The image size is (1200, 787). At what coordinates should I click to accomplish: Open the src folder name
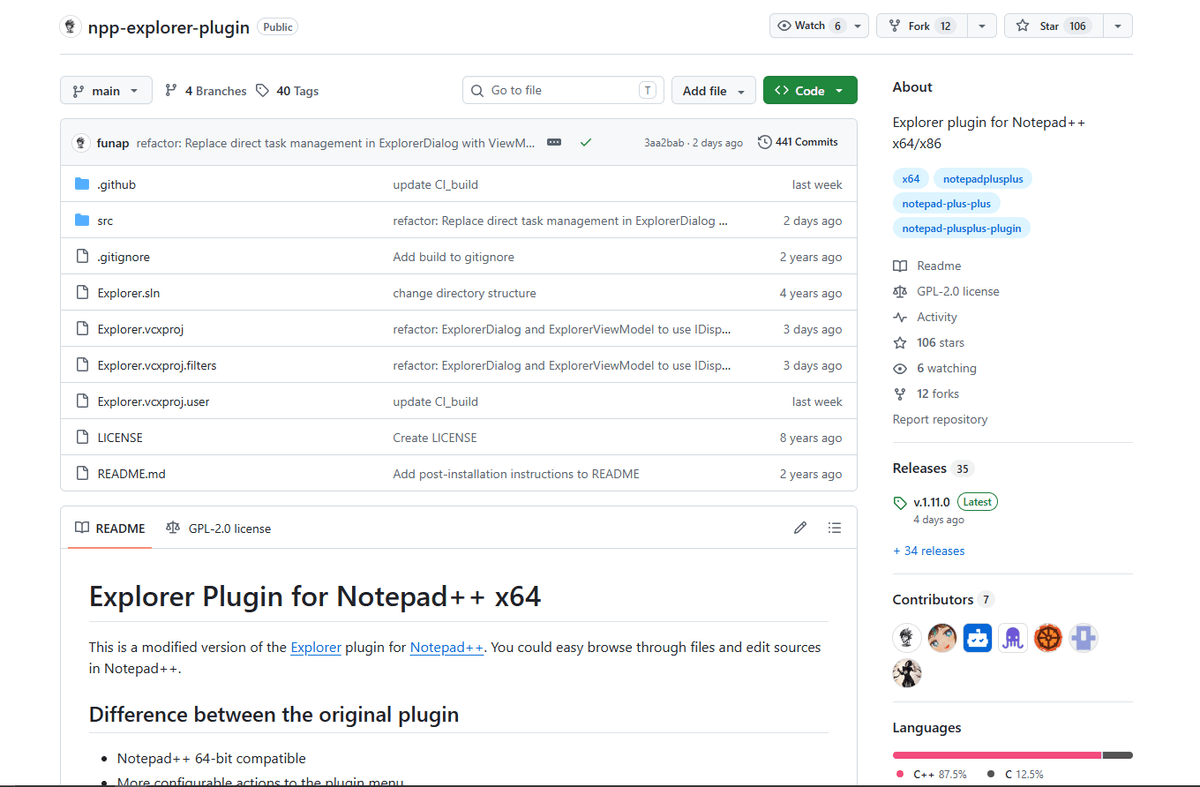105,221
